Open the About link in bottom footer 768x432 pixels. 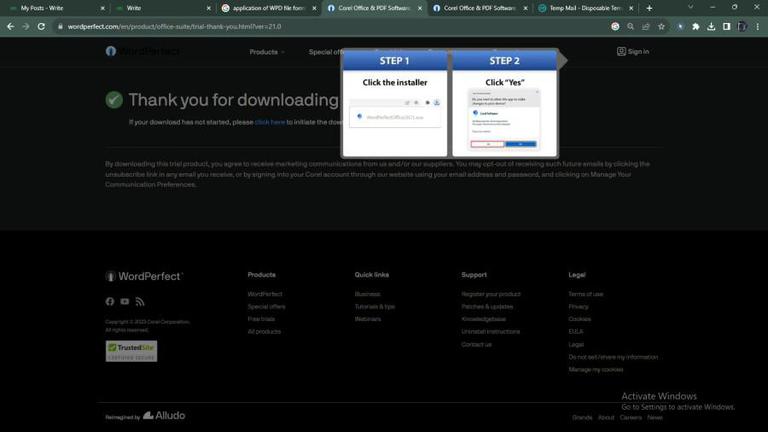[x=606, y=417]
